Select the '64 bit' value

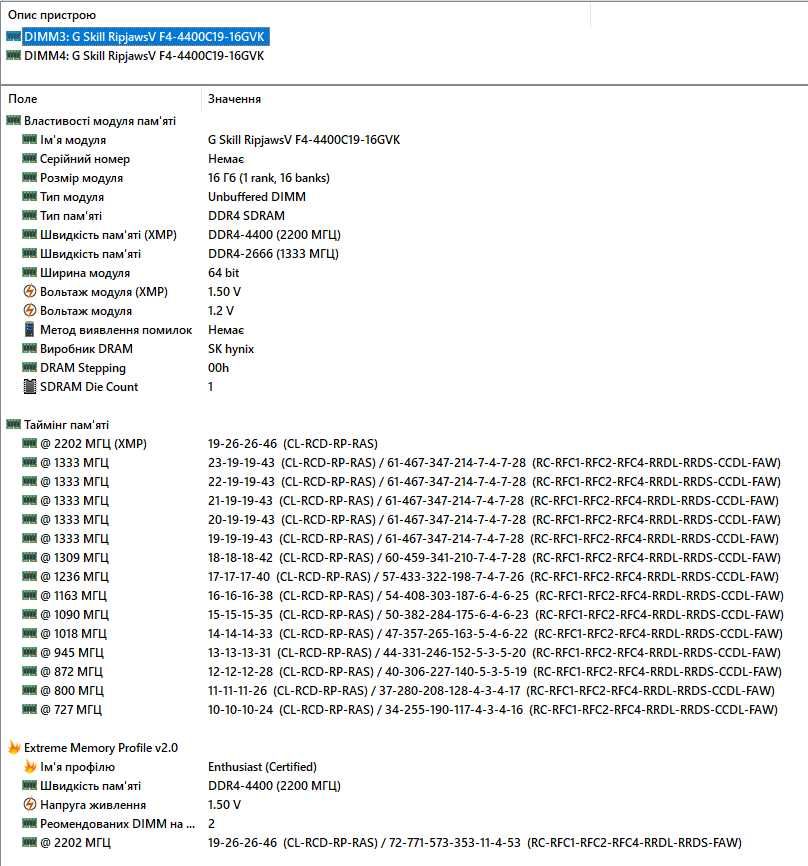click(x=224, y=273)
